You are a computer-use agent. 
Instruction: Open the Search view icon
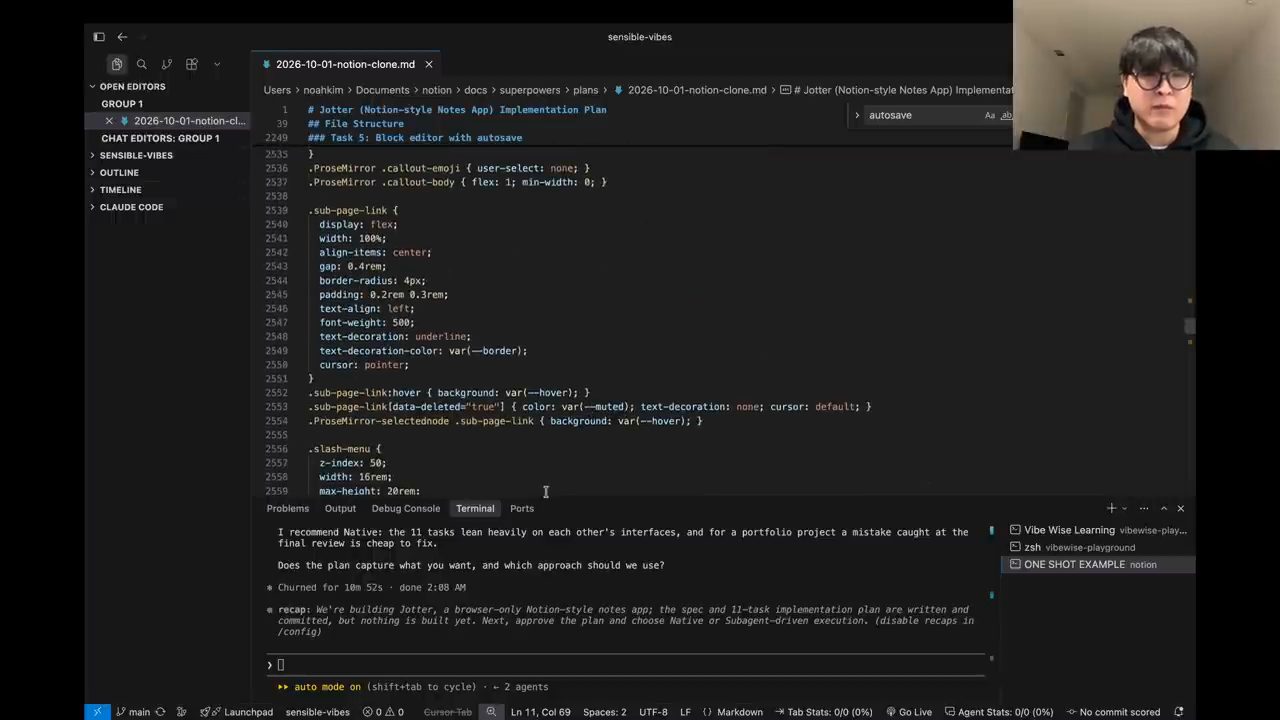pos(142,64)
